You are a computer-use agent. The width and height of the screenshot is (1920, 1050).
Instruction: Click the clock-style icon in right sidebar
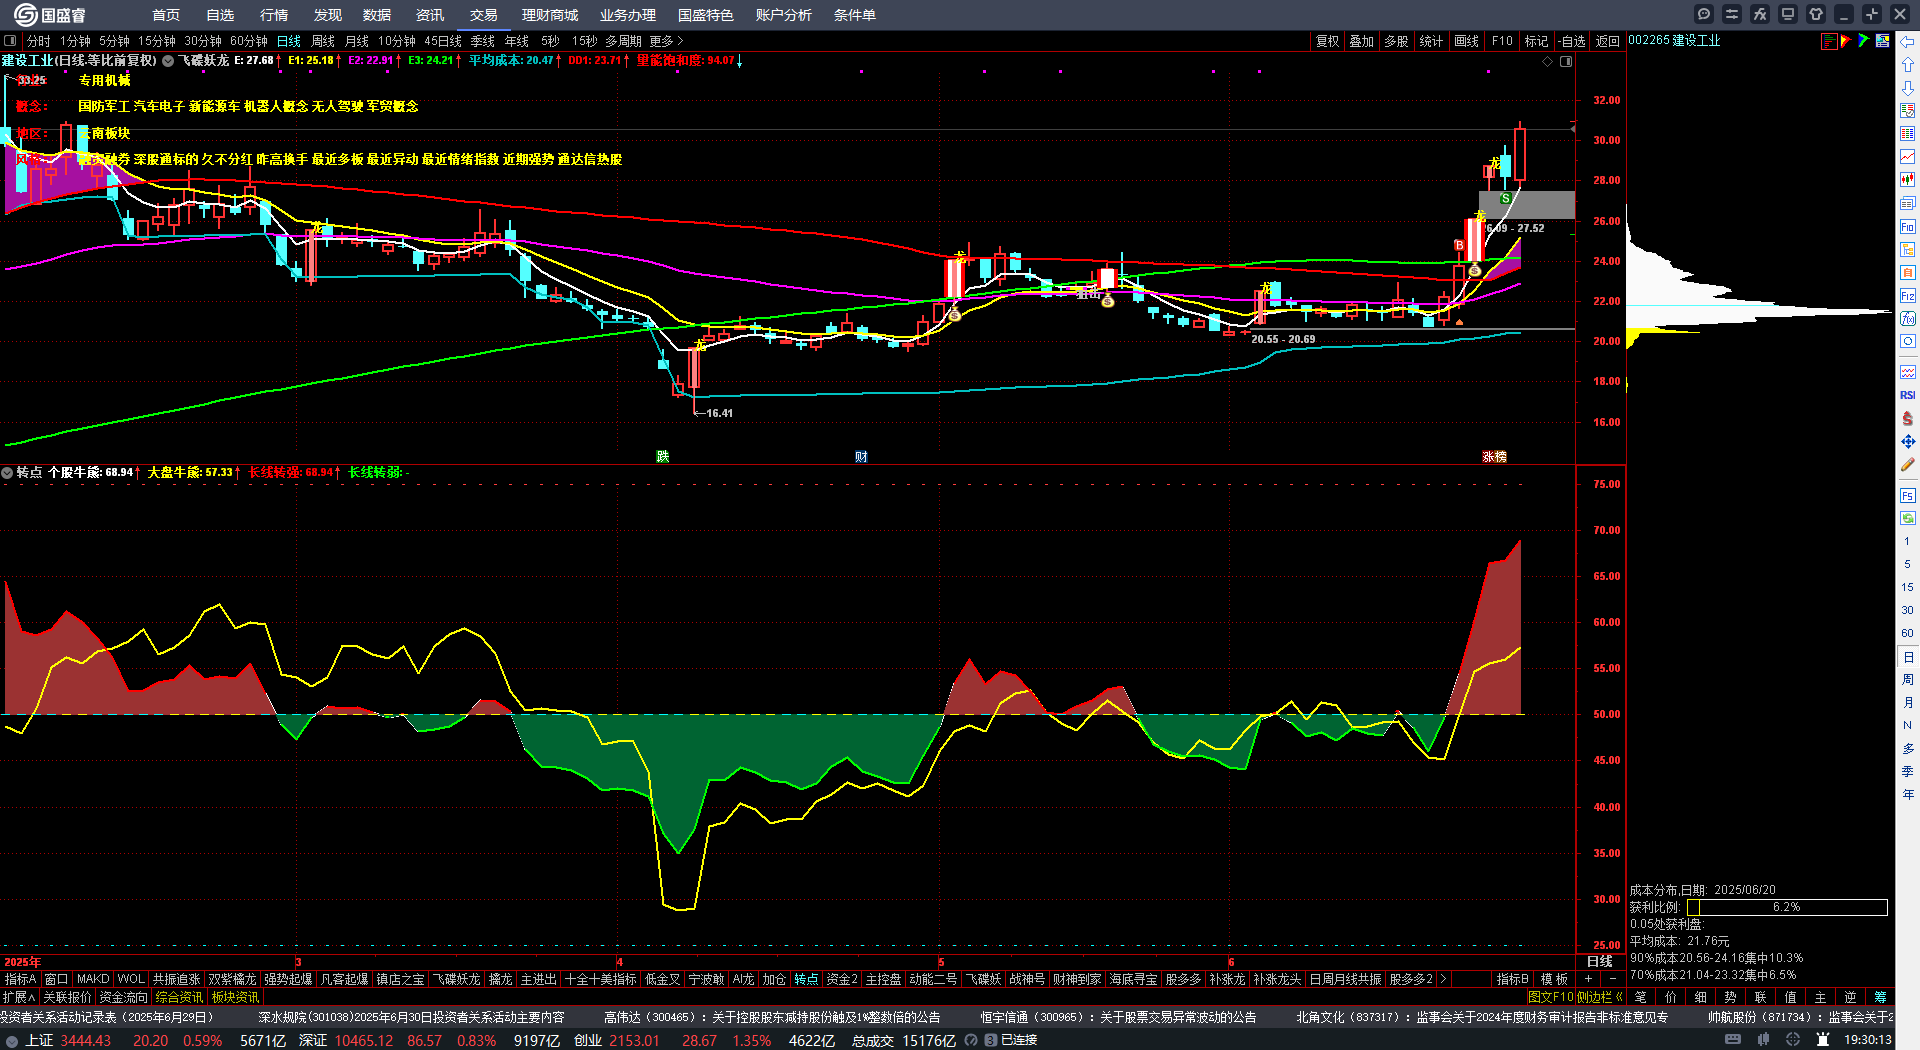click(x=1908, y=342)
